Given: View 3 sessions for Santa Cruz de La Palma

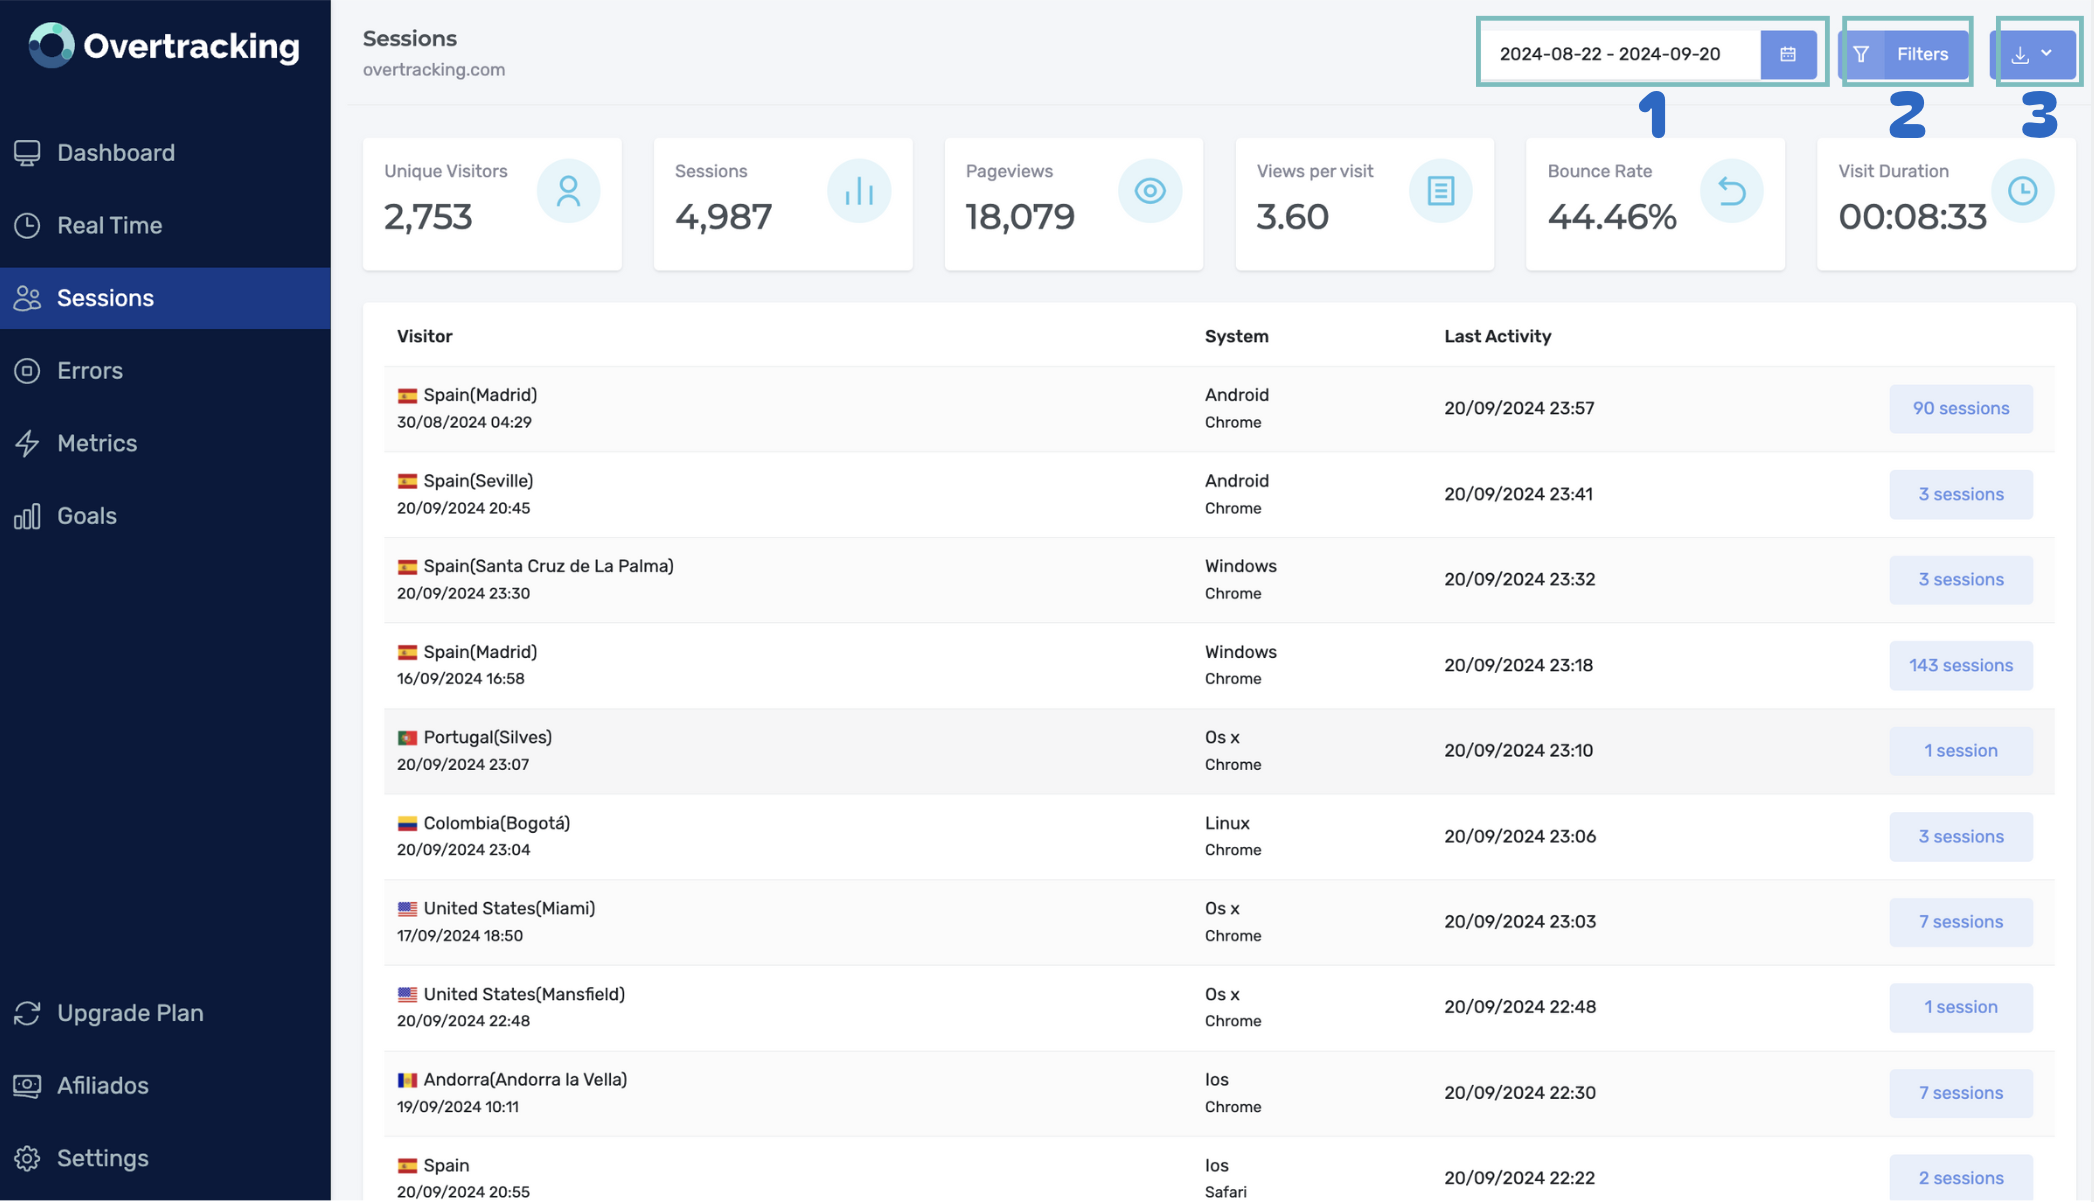Looking at the screenshot, I should click(x=1961, y=580).
